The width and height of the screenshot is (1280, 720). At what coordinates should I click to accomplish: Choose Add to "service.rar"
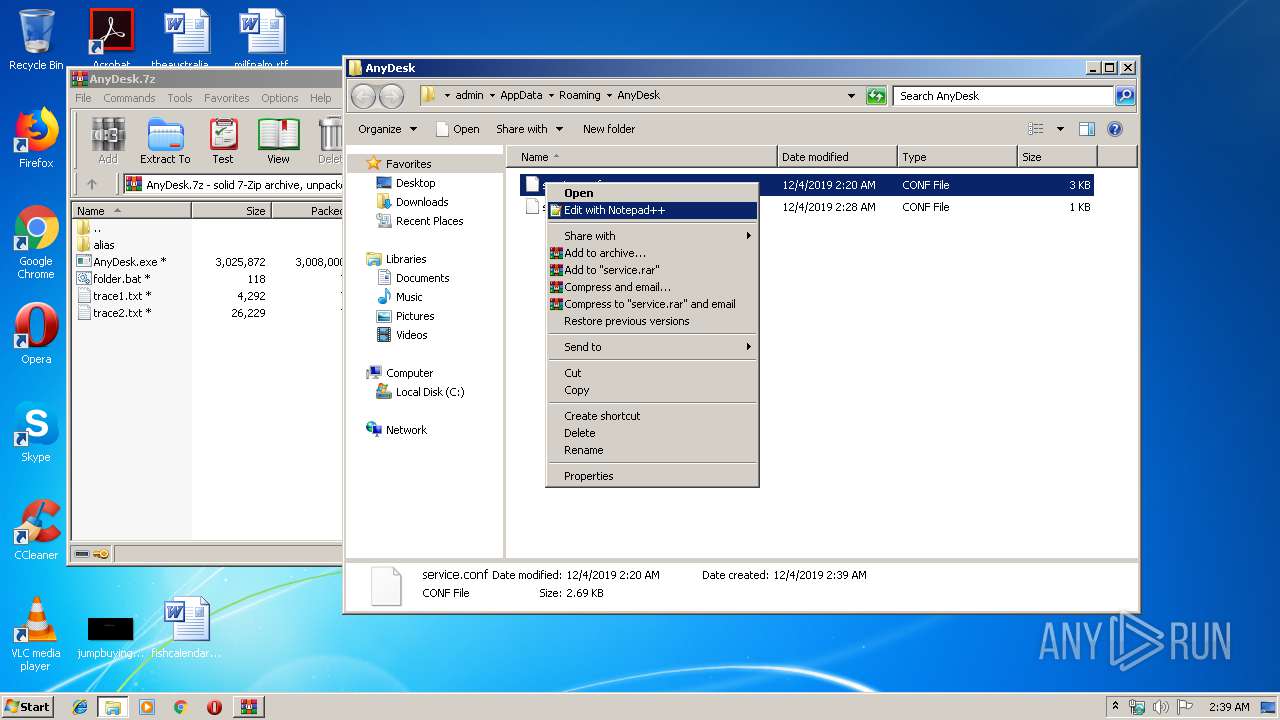[652, 270]
